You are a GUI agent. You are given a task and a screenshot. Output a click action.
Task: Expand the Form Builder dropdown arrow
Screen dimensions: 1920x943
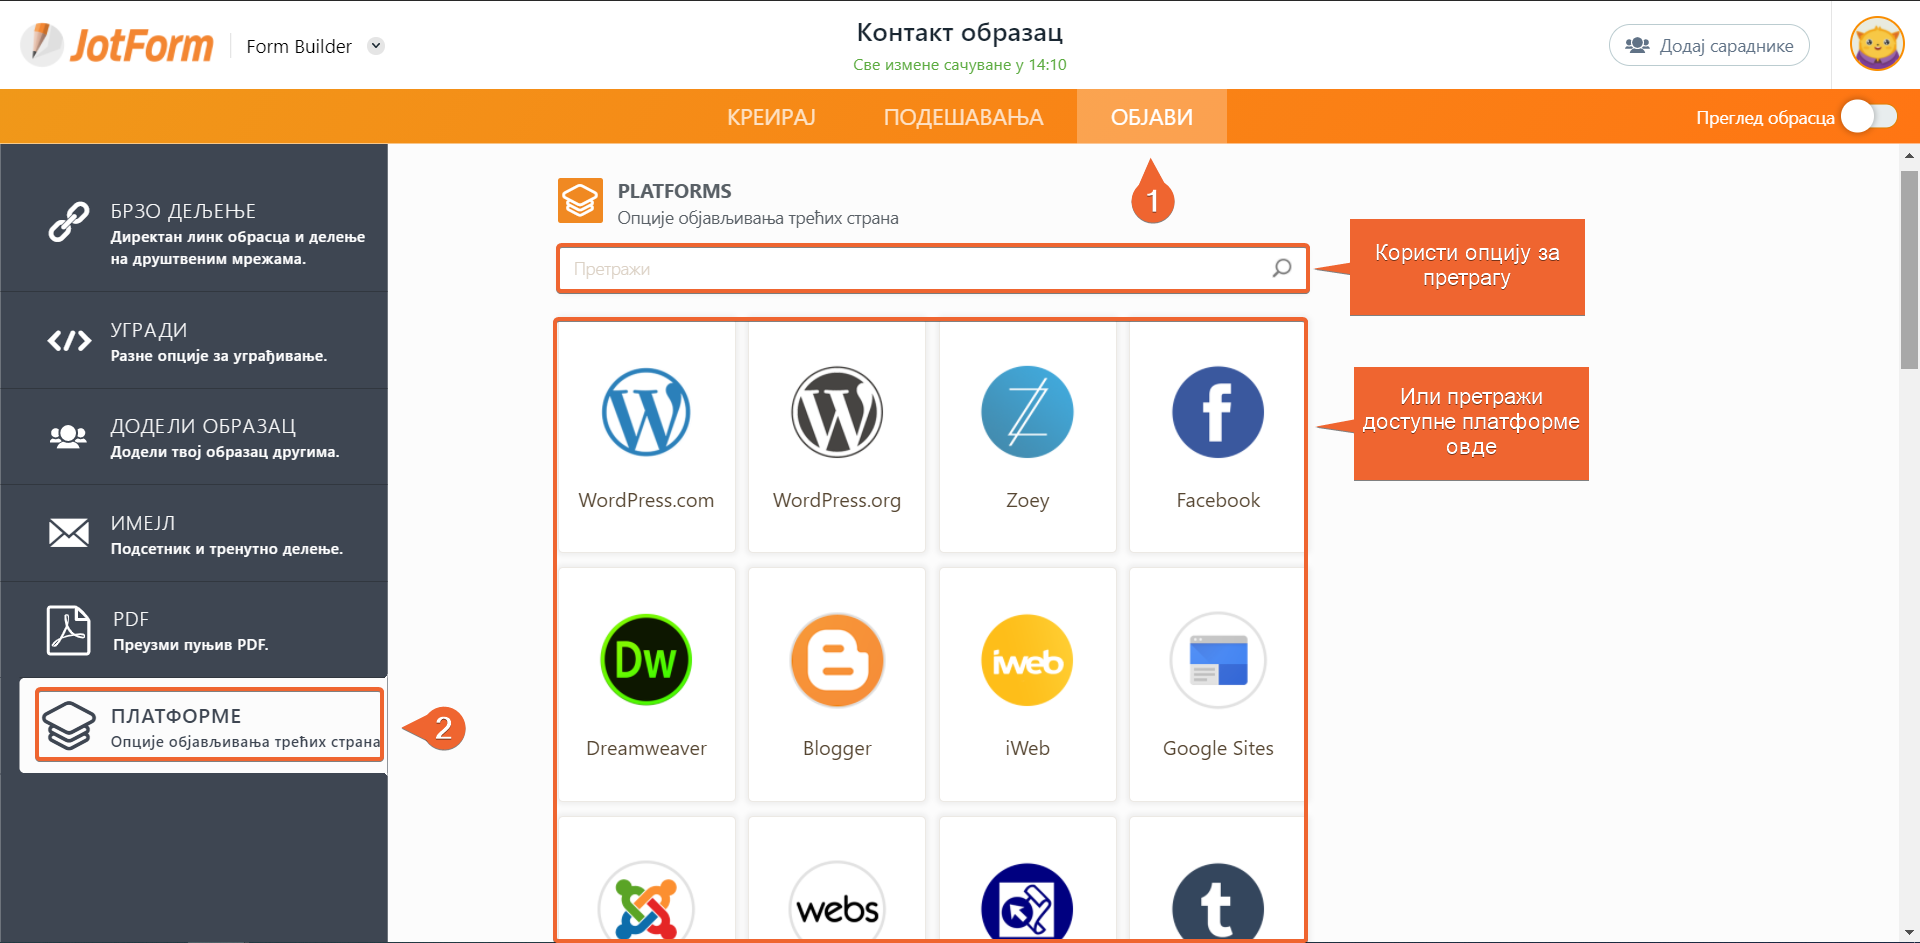point(376,46)
